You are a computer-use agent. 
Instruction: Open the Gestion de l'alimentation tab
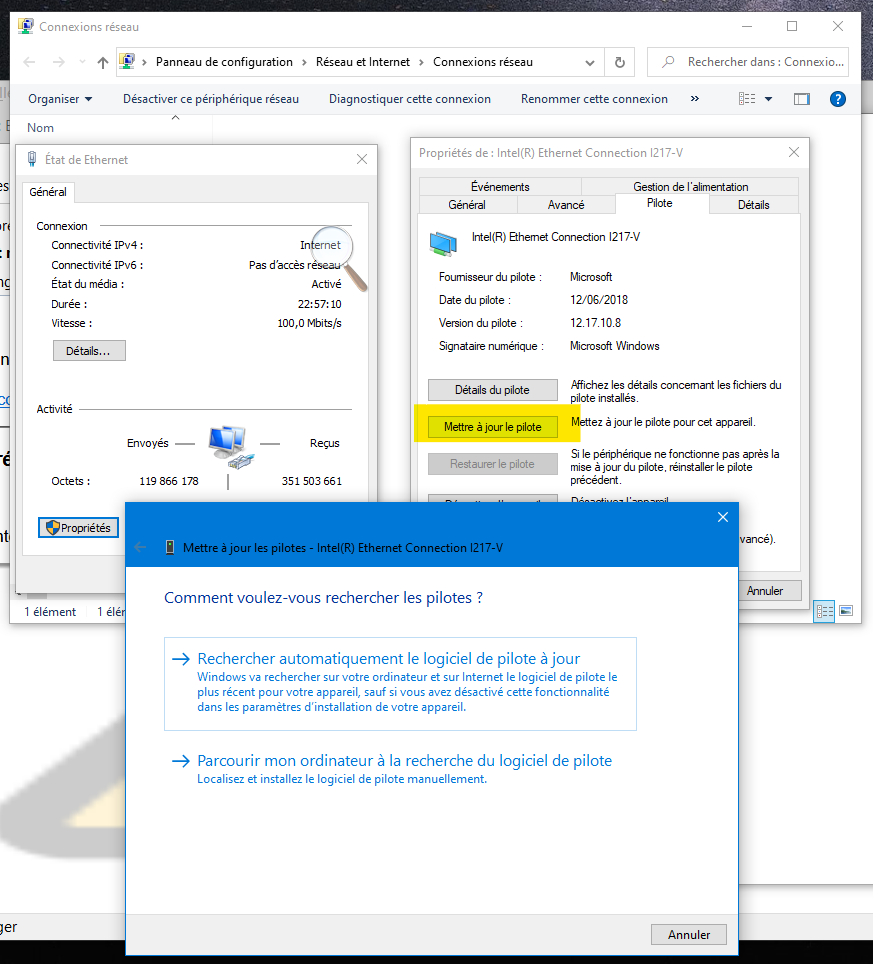pos(690,187)
